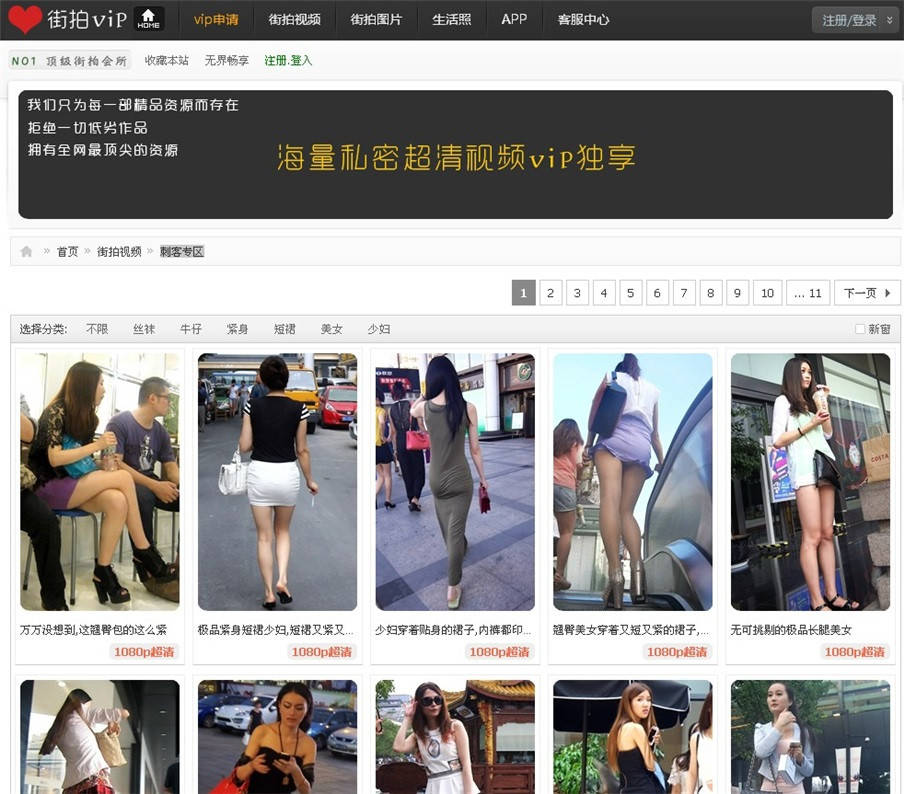The height and width of the screenshot is (794, 904).
Task: Click the red heart site logo
Action: [24, 19]
